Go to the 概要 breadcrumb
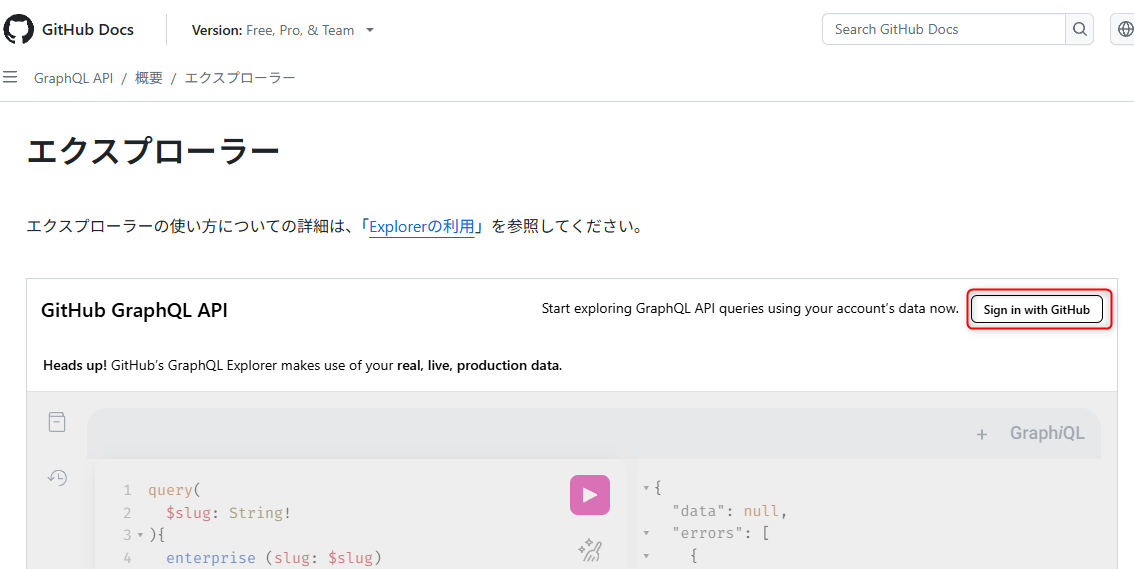Viewport: 1134px width, 569px height. pyautogui.click(x=149, y=78)
